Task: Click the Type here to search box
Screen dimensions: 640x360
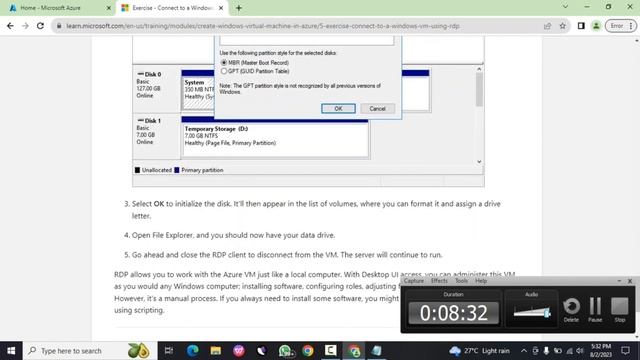Action: coord(90,351)
